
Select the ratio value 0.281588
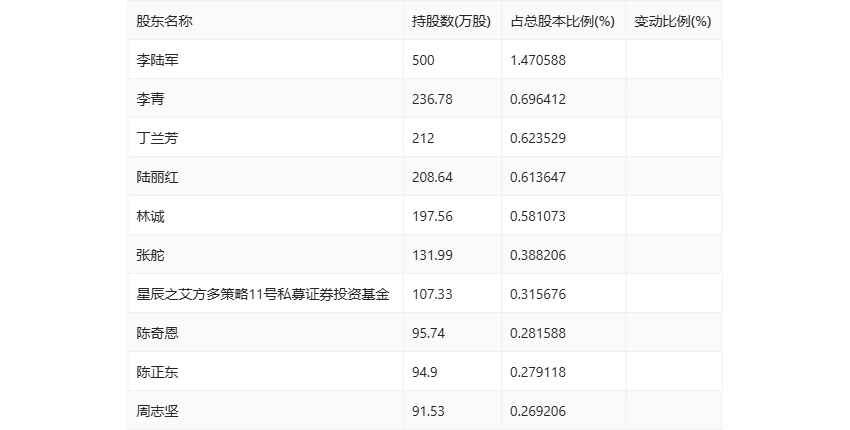click(x=538, y=333)
